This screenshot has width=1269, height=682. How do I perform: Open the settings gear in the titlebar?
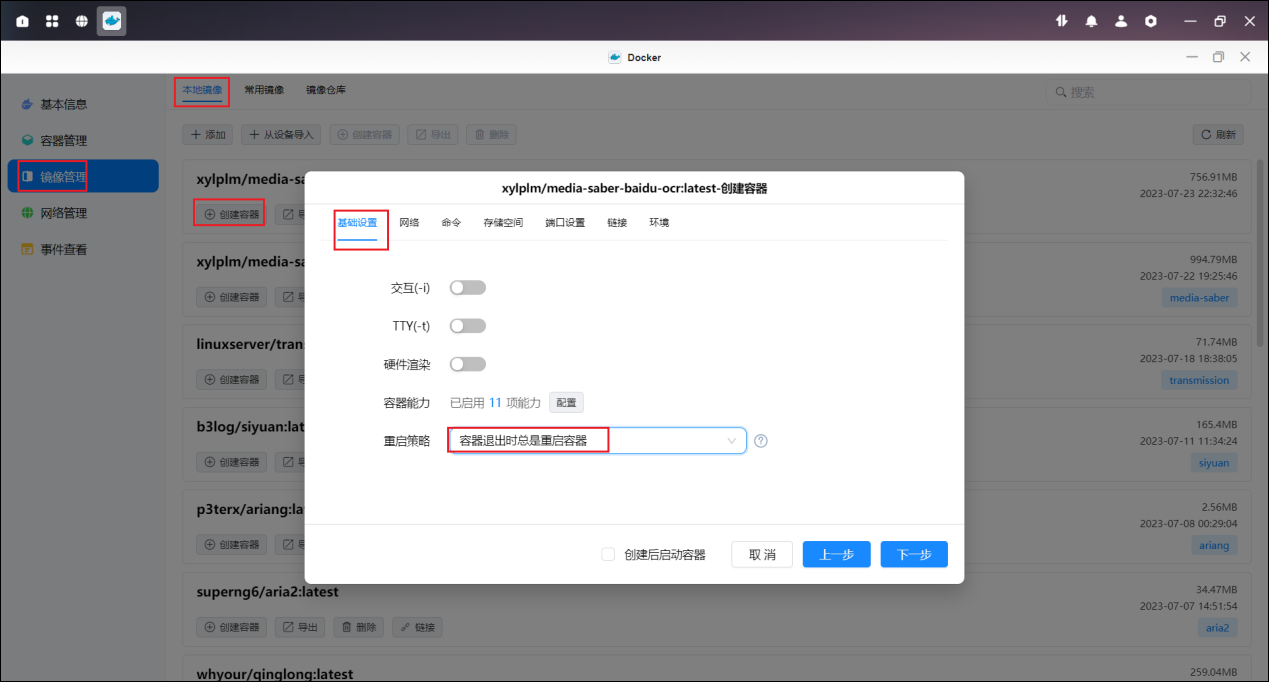click(1151, 20)
